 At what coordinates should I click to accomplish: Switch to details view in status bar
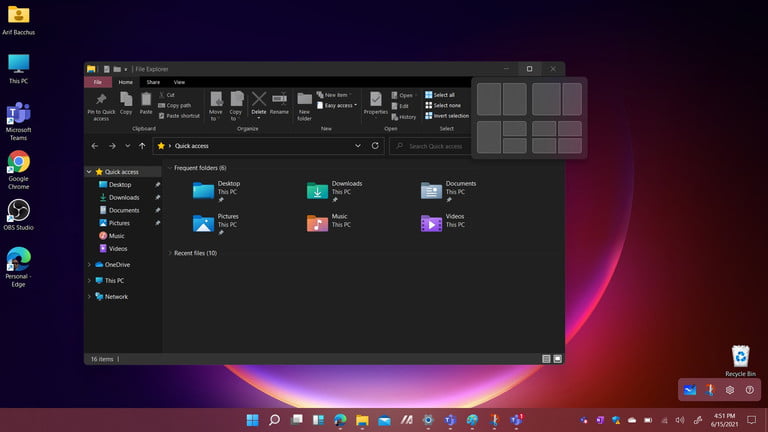pyautogui.click(x=546, y=358)
